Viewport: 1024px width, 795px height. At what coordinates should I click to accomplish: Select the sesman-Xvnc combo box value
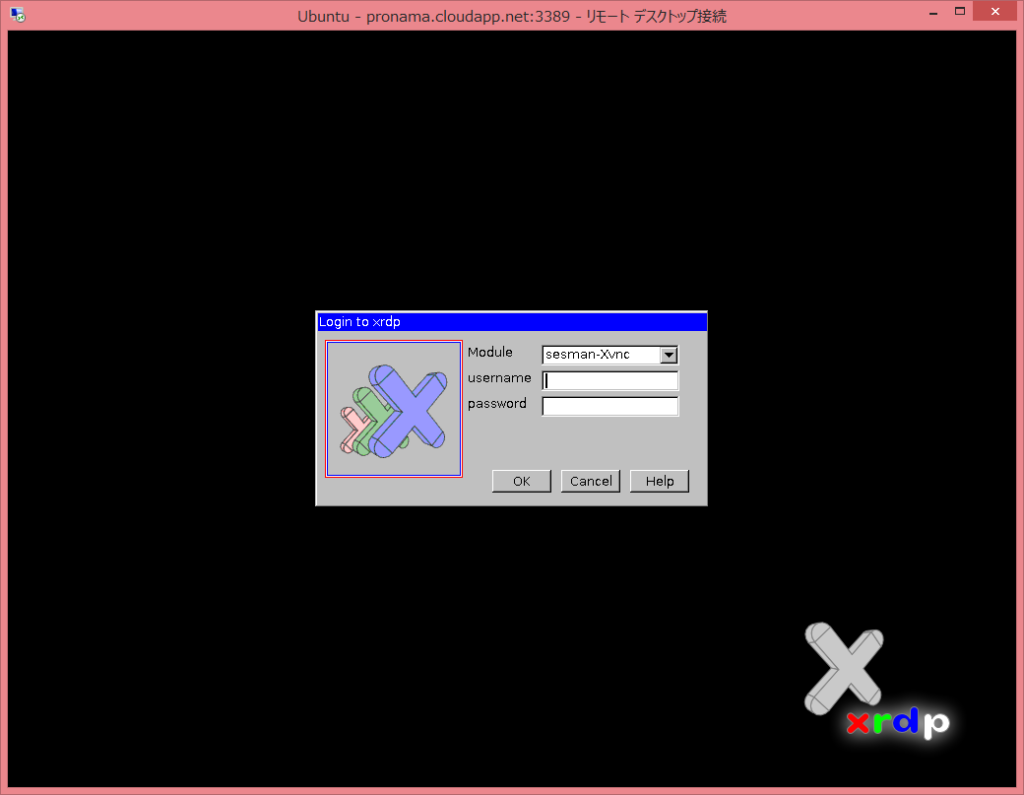click(600, 354)
